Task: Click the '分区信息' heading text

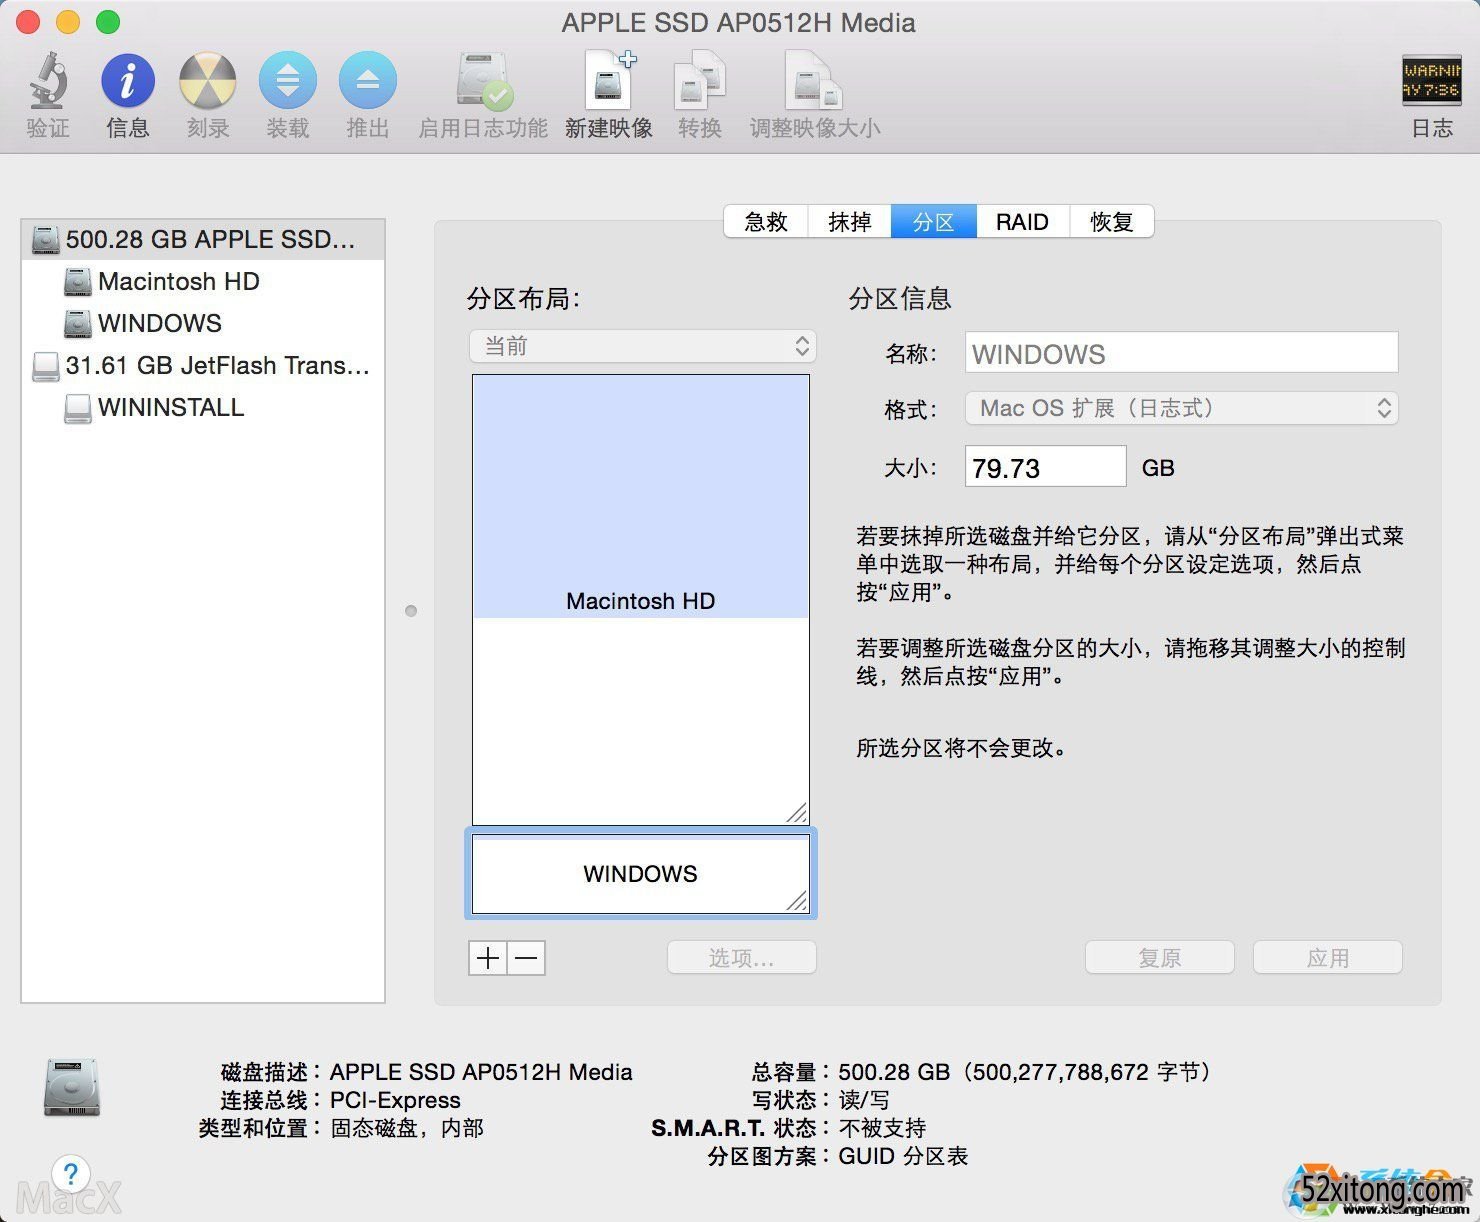Action: (900, 299)
